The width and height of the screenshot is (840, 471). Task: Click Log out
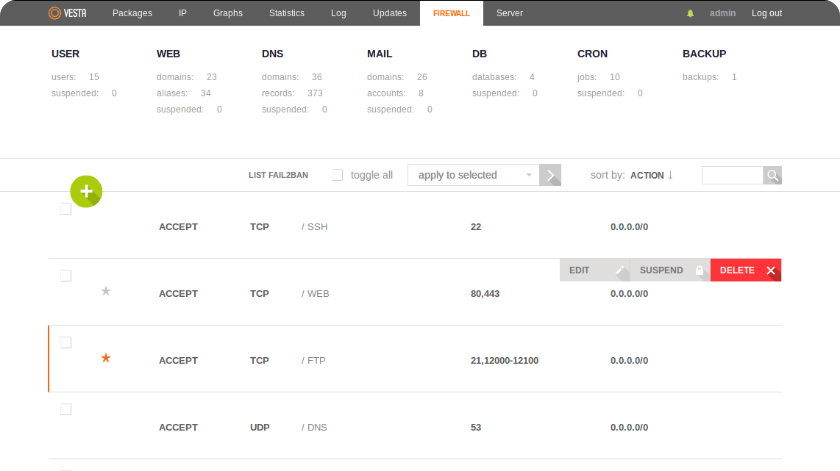tap(766, 13)
